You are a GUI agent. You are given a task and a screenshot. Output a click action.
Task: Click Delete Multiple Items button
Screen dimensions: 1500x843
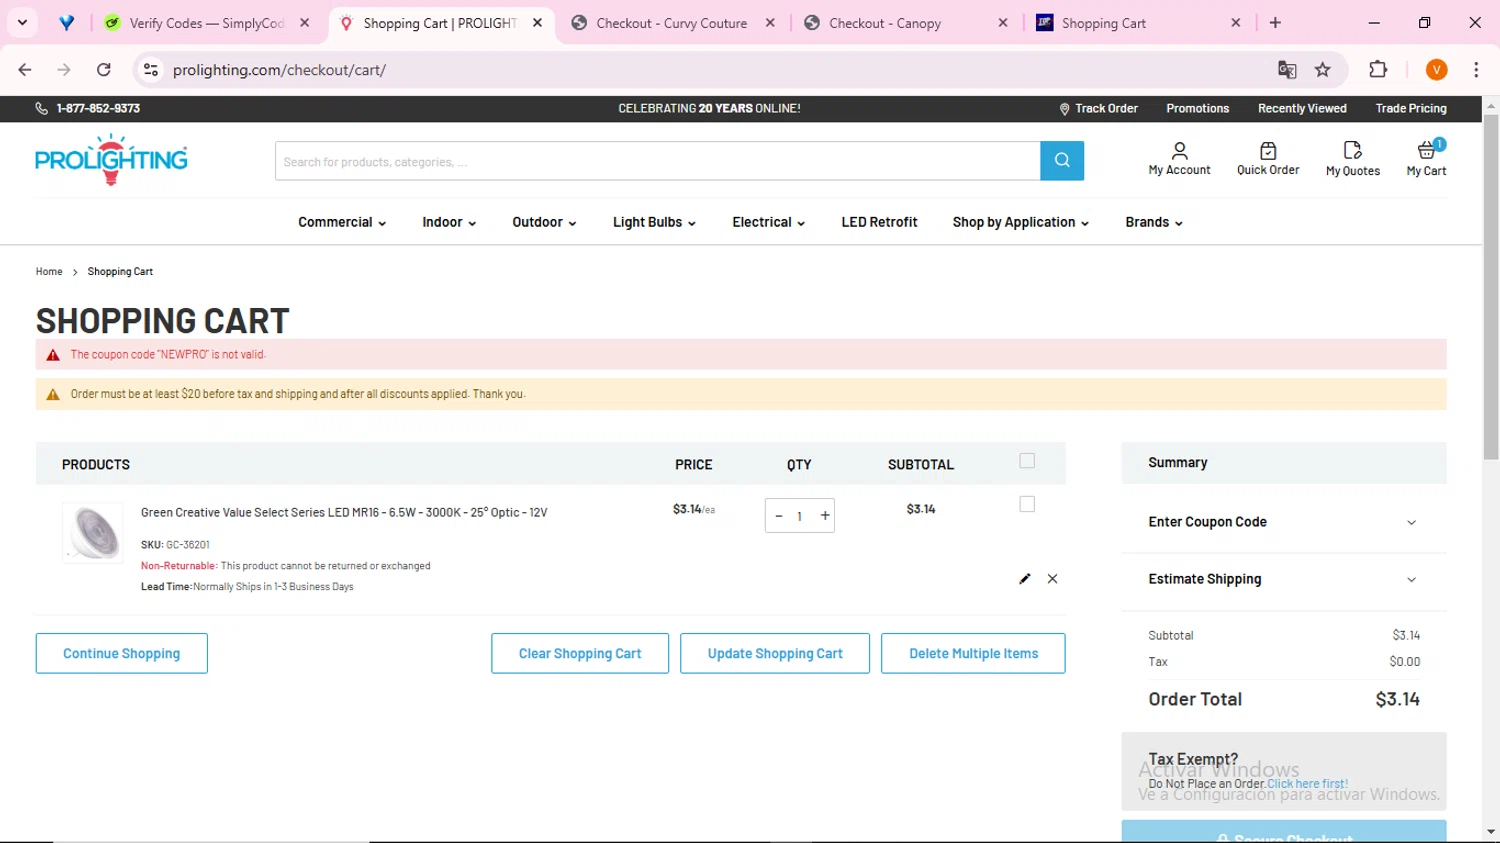973,653
